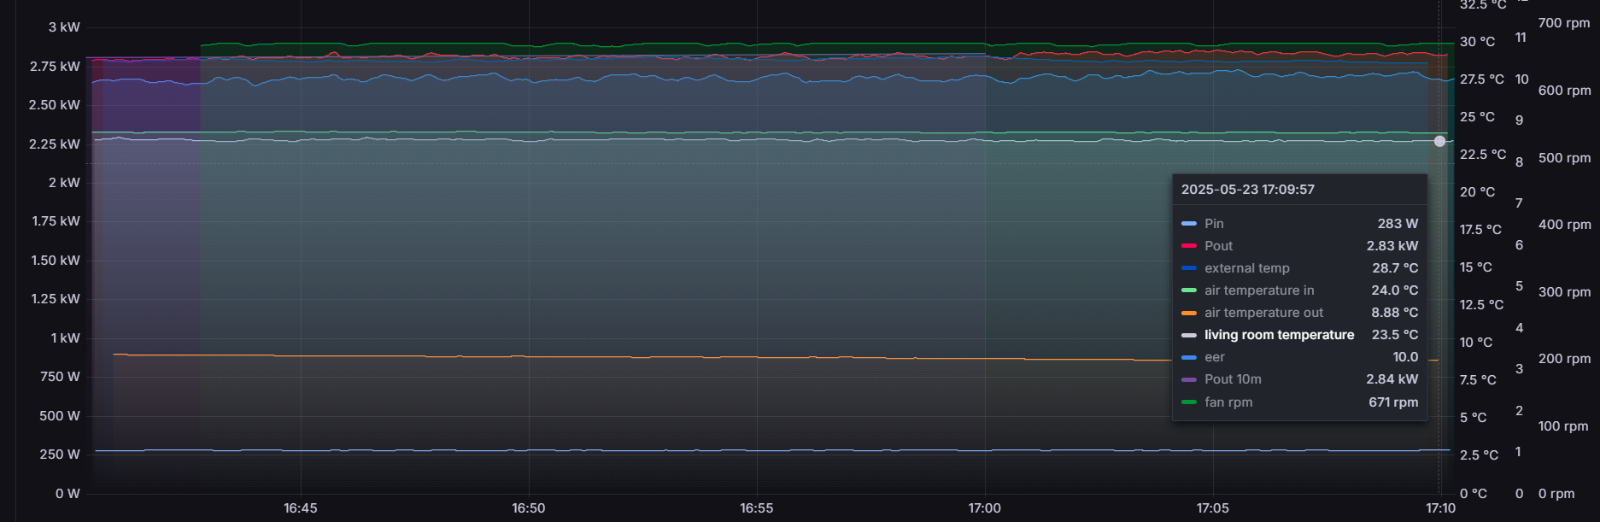Click the 283 W value in tooltip
Image resolution: width=1600 pixels, height=522 pixels.
pos(1398,224)
